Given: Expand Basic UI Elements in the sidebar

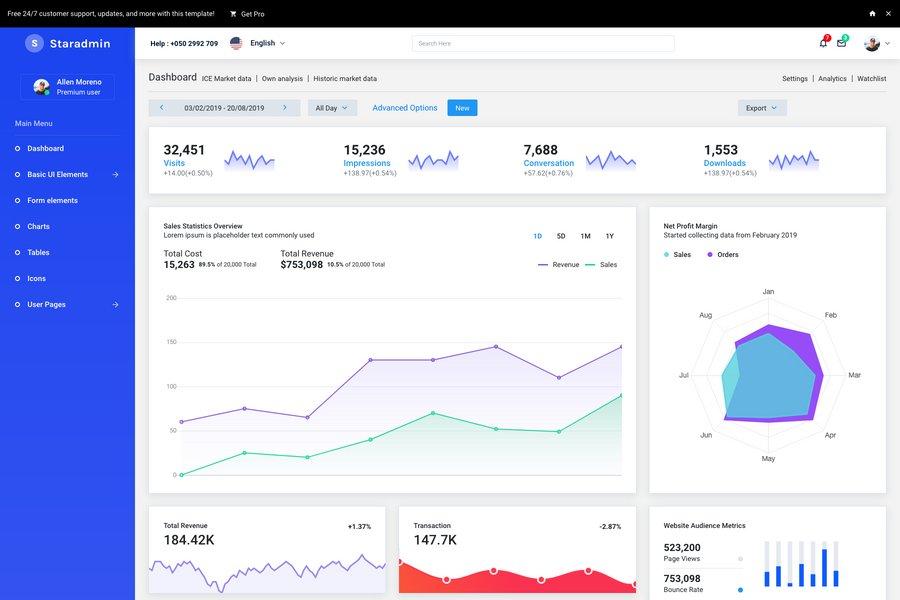Looking at the screenshot, I should pos(60,172).
